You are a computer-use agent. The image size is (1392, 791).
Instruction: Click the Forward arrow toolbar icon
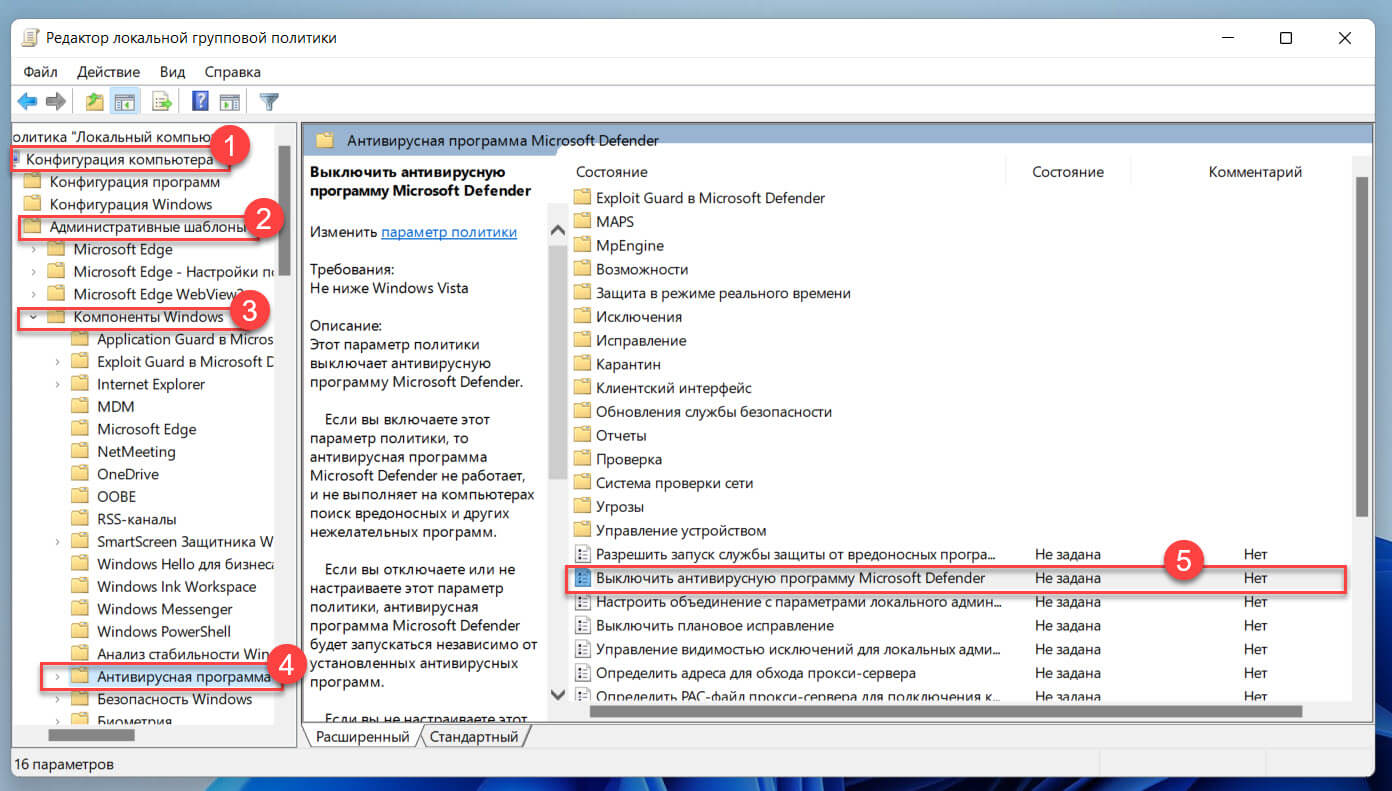[x=56, y=101]
